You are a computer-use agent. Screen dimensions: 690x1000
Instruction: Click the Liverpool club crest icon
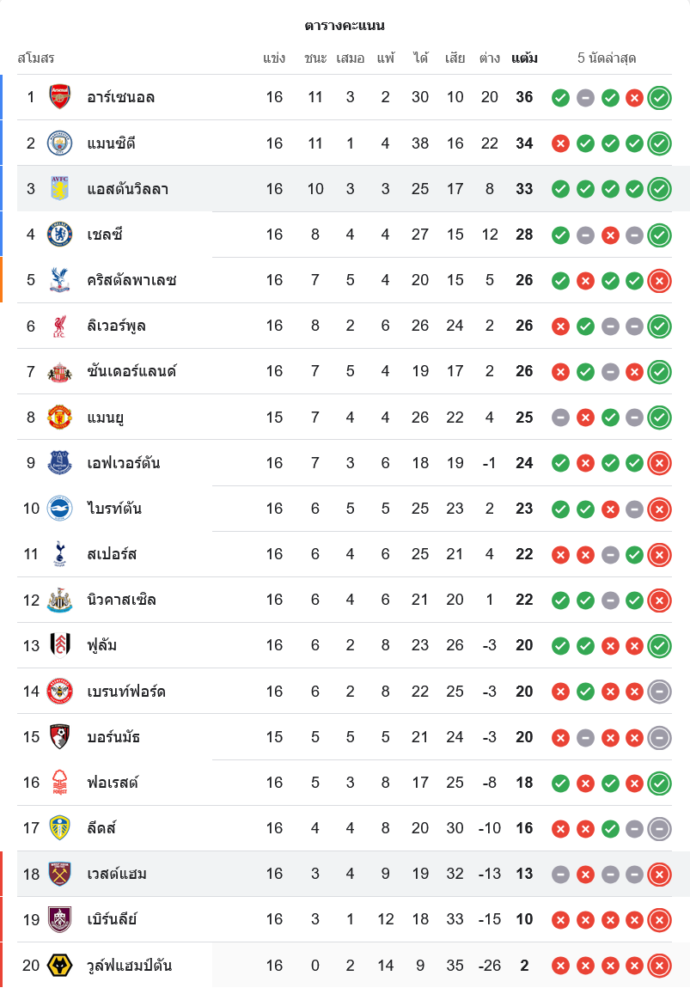click(60, 326)
